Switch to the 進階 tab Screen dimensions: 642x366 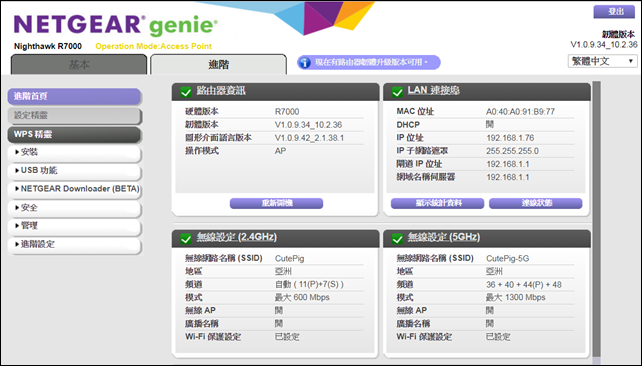218,65
